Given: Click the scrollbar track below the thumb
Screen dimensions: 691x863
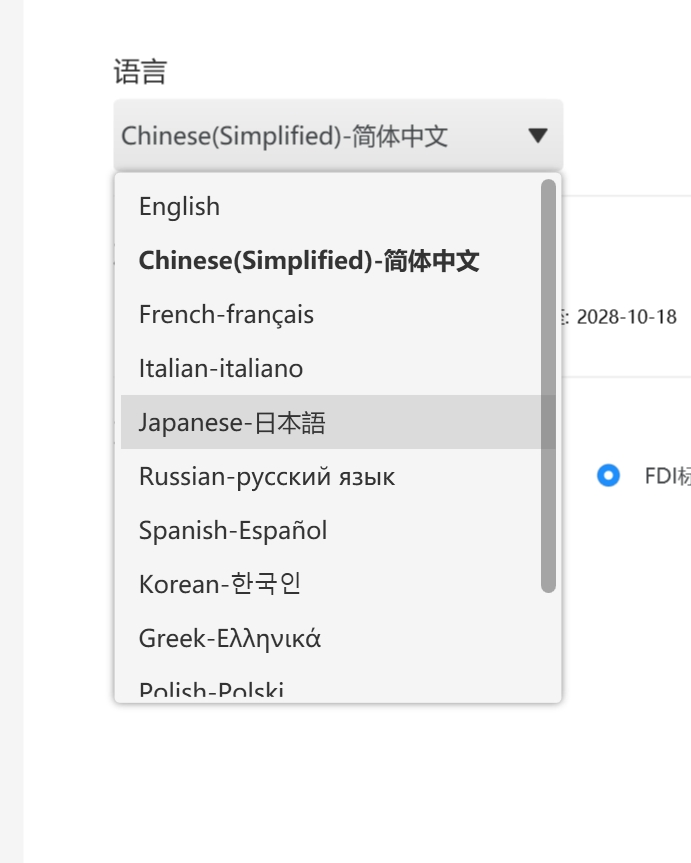Looking at the screenshot, I should (x=548, y=645).
